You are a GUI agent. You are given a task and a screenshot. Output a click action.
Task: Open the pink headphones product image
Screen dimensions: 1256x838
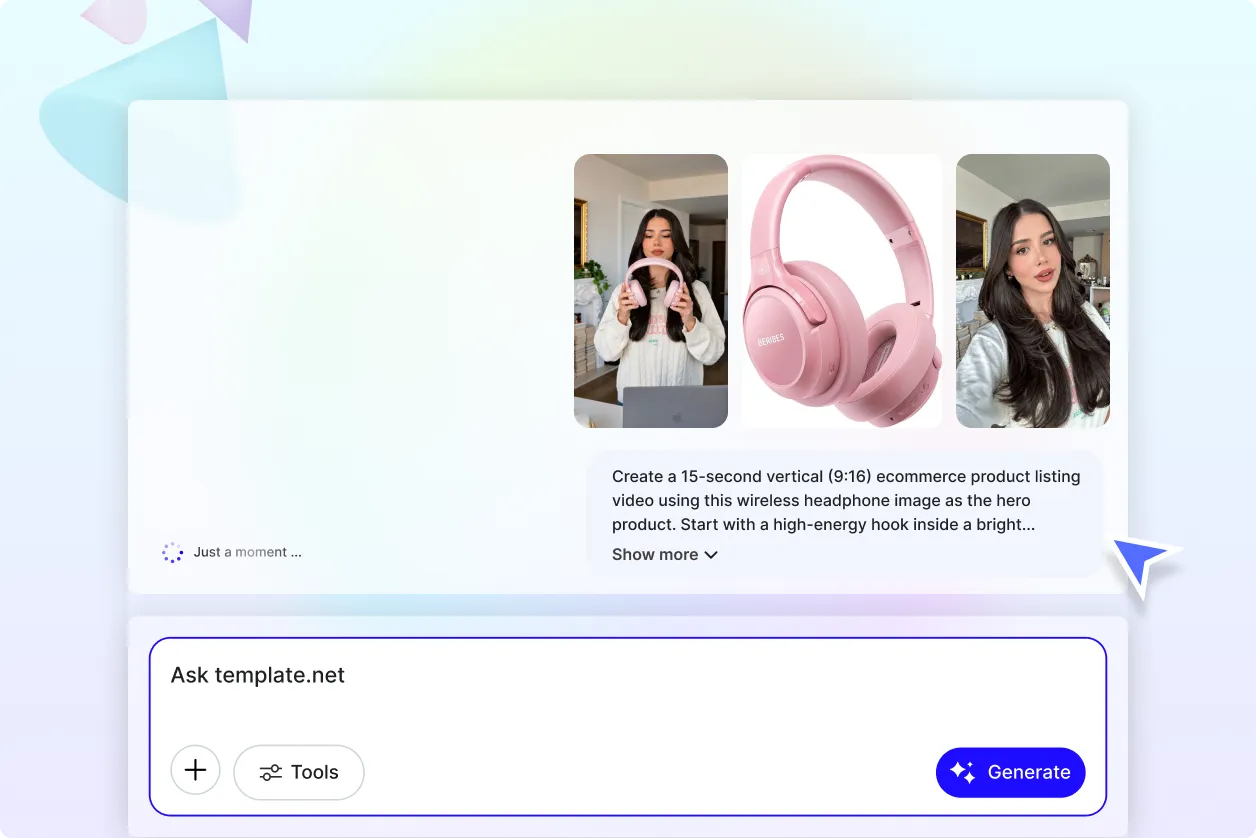click(842, 291)
